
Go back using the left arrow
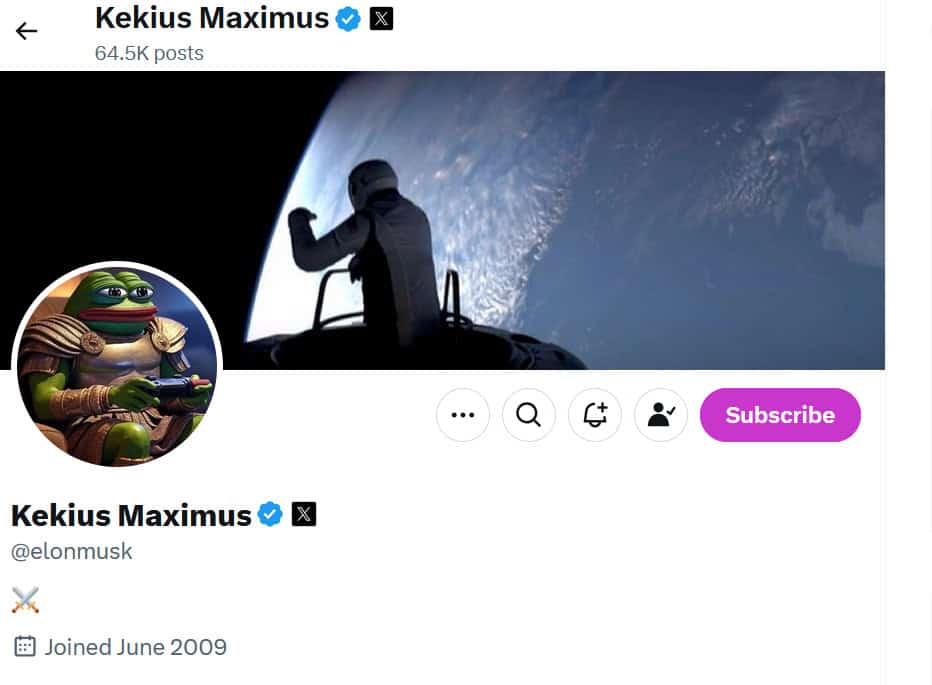(26, 30)
